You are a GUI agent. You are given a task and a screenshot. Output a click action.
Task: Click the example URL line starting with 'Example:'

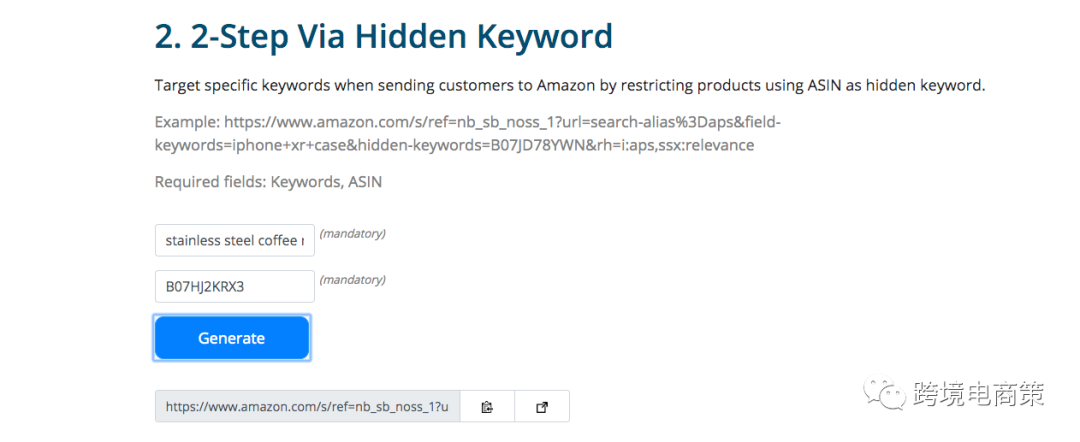467,122
